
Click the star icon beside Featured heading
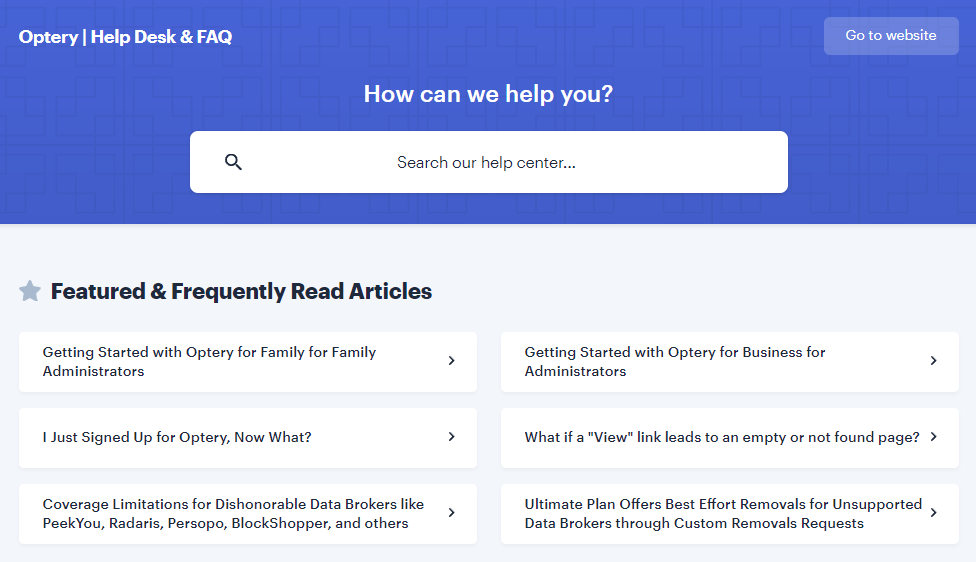(30, 291)
